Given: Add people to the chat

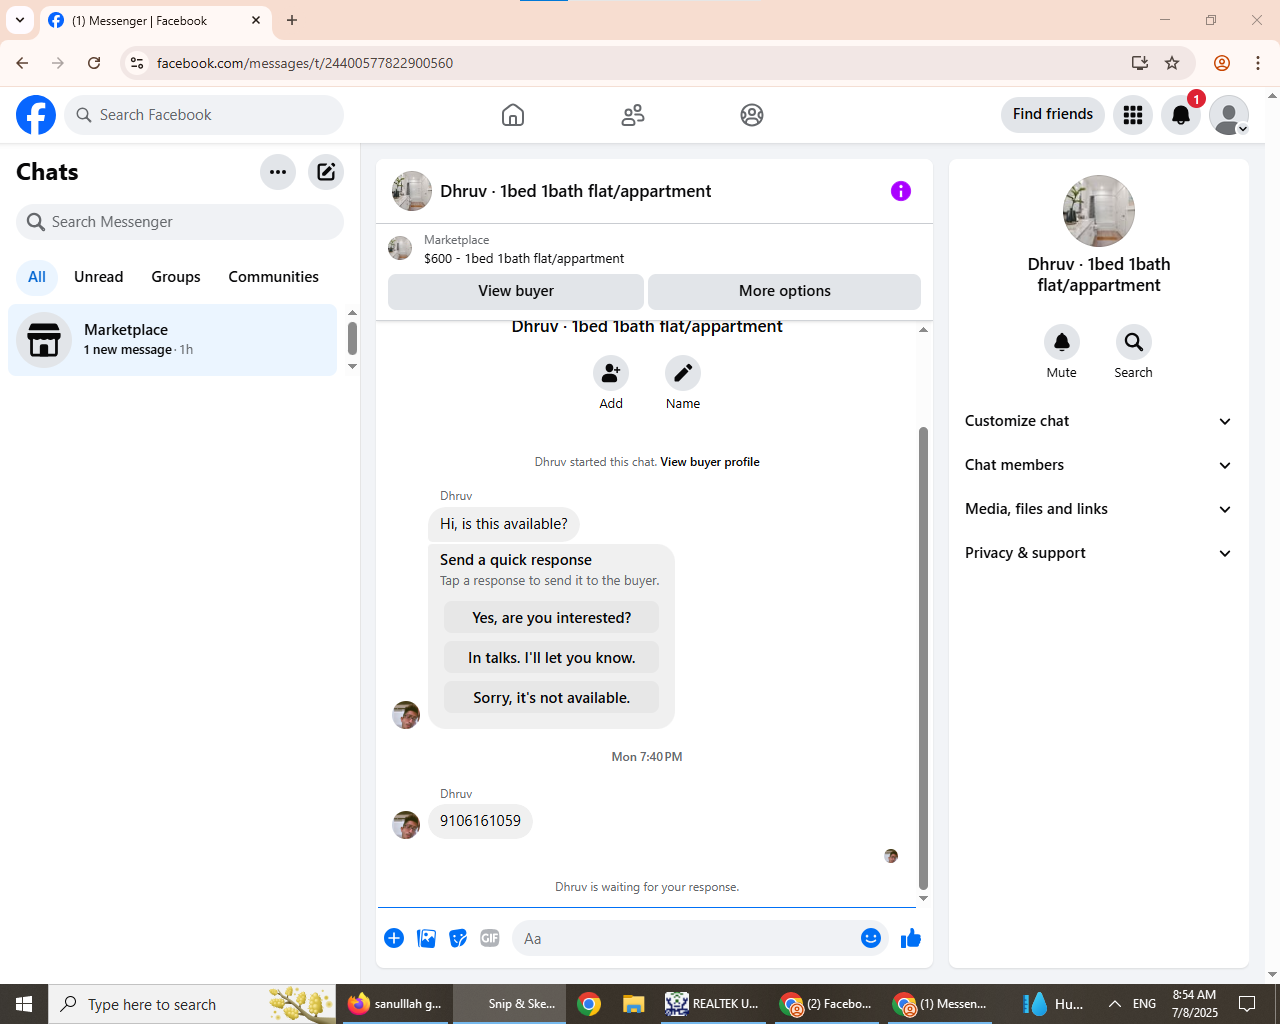Looking at the screenshot, I should click(x=611, y=373).
